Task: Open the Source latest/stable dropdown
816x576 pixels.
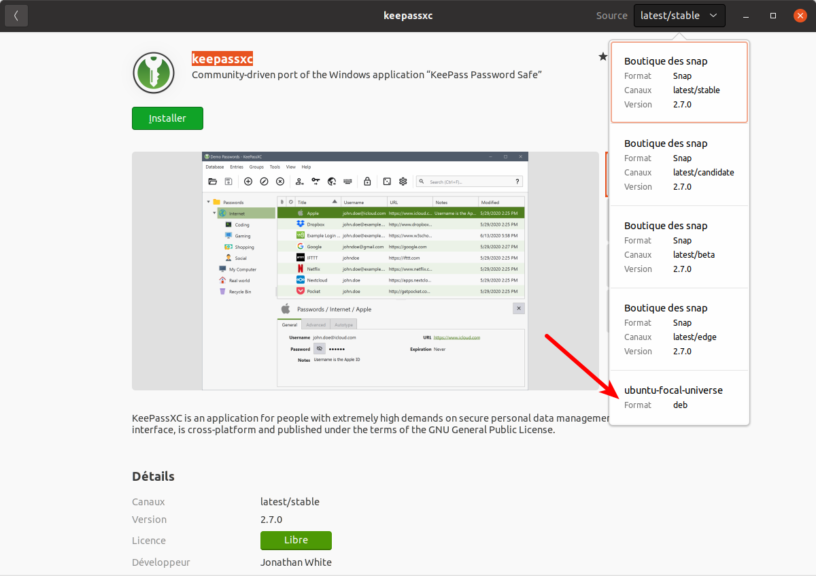Action: [x=679, y=16]
